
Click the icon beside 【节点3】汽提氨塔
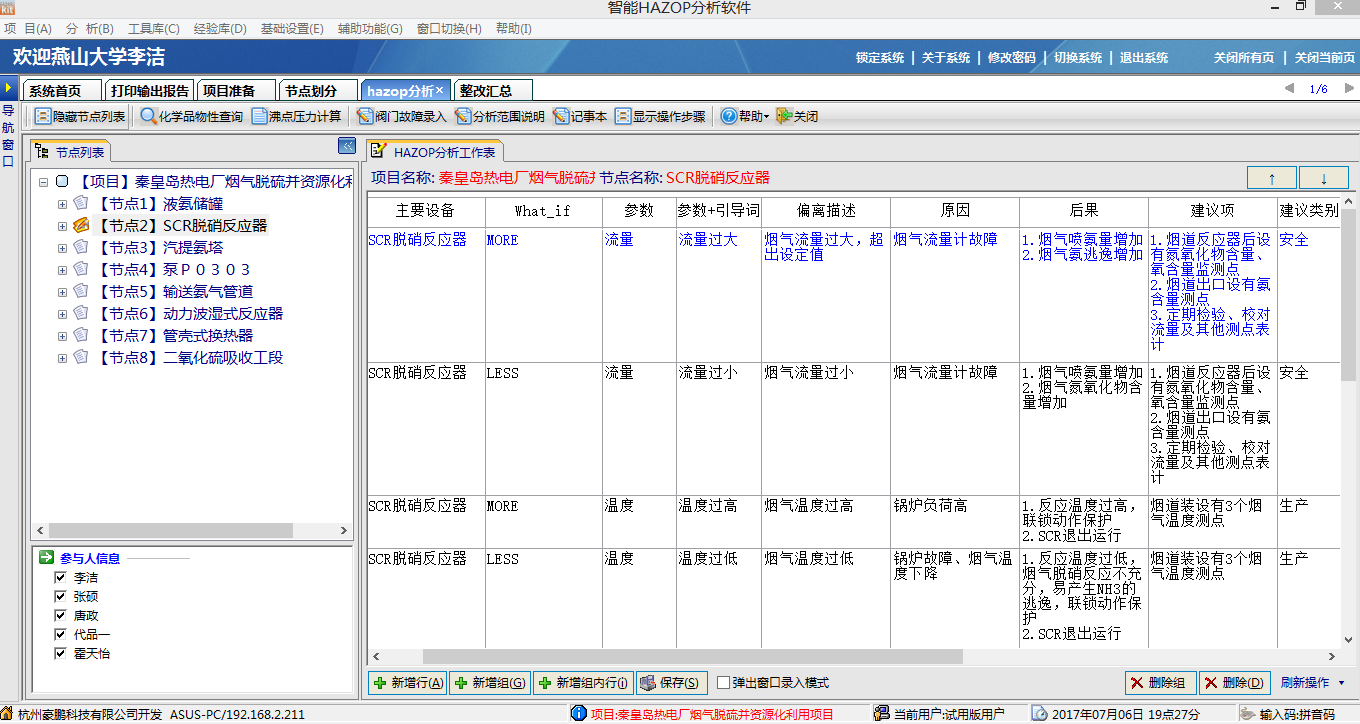coord(81,248)
